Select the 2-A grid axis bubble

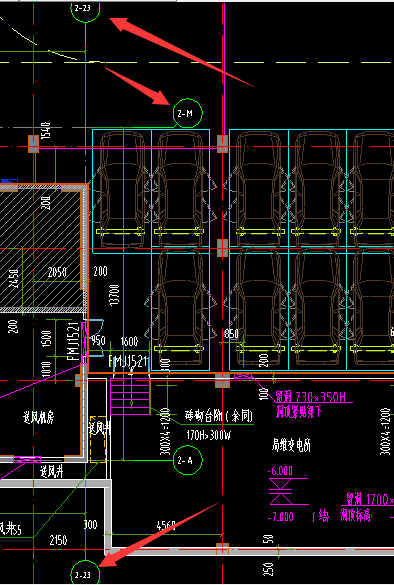click(x=188, y=460)
